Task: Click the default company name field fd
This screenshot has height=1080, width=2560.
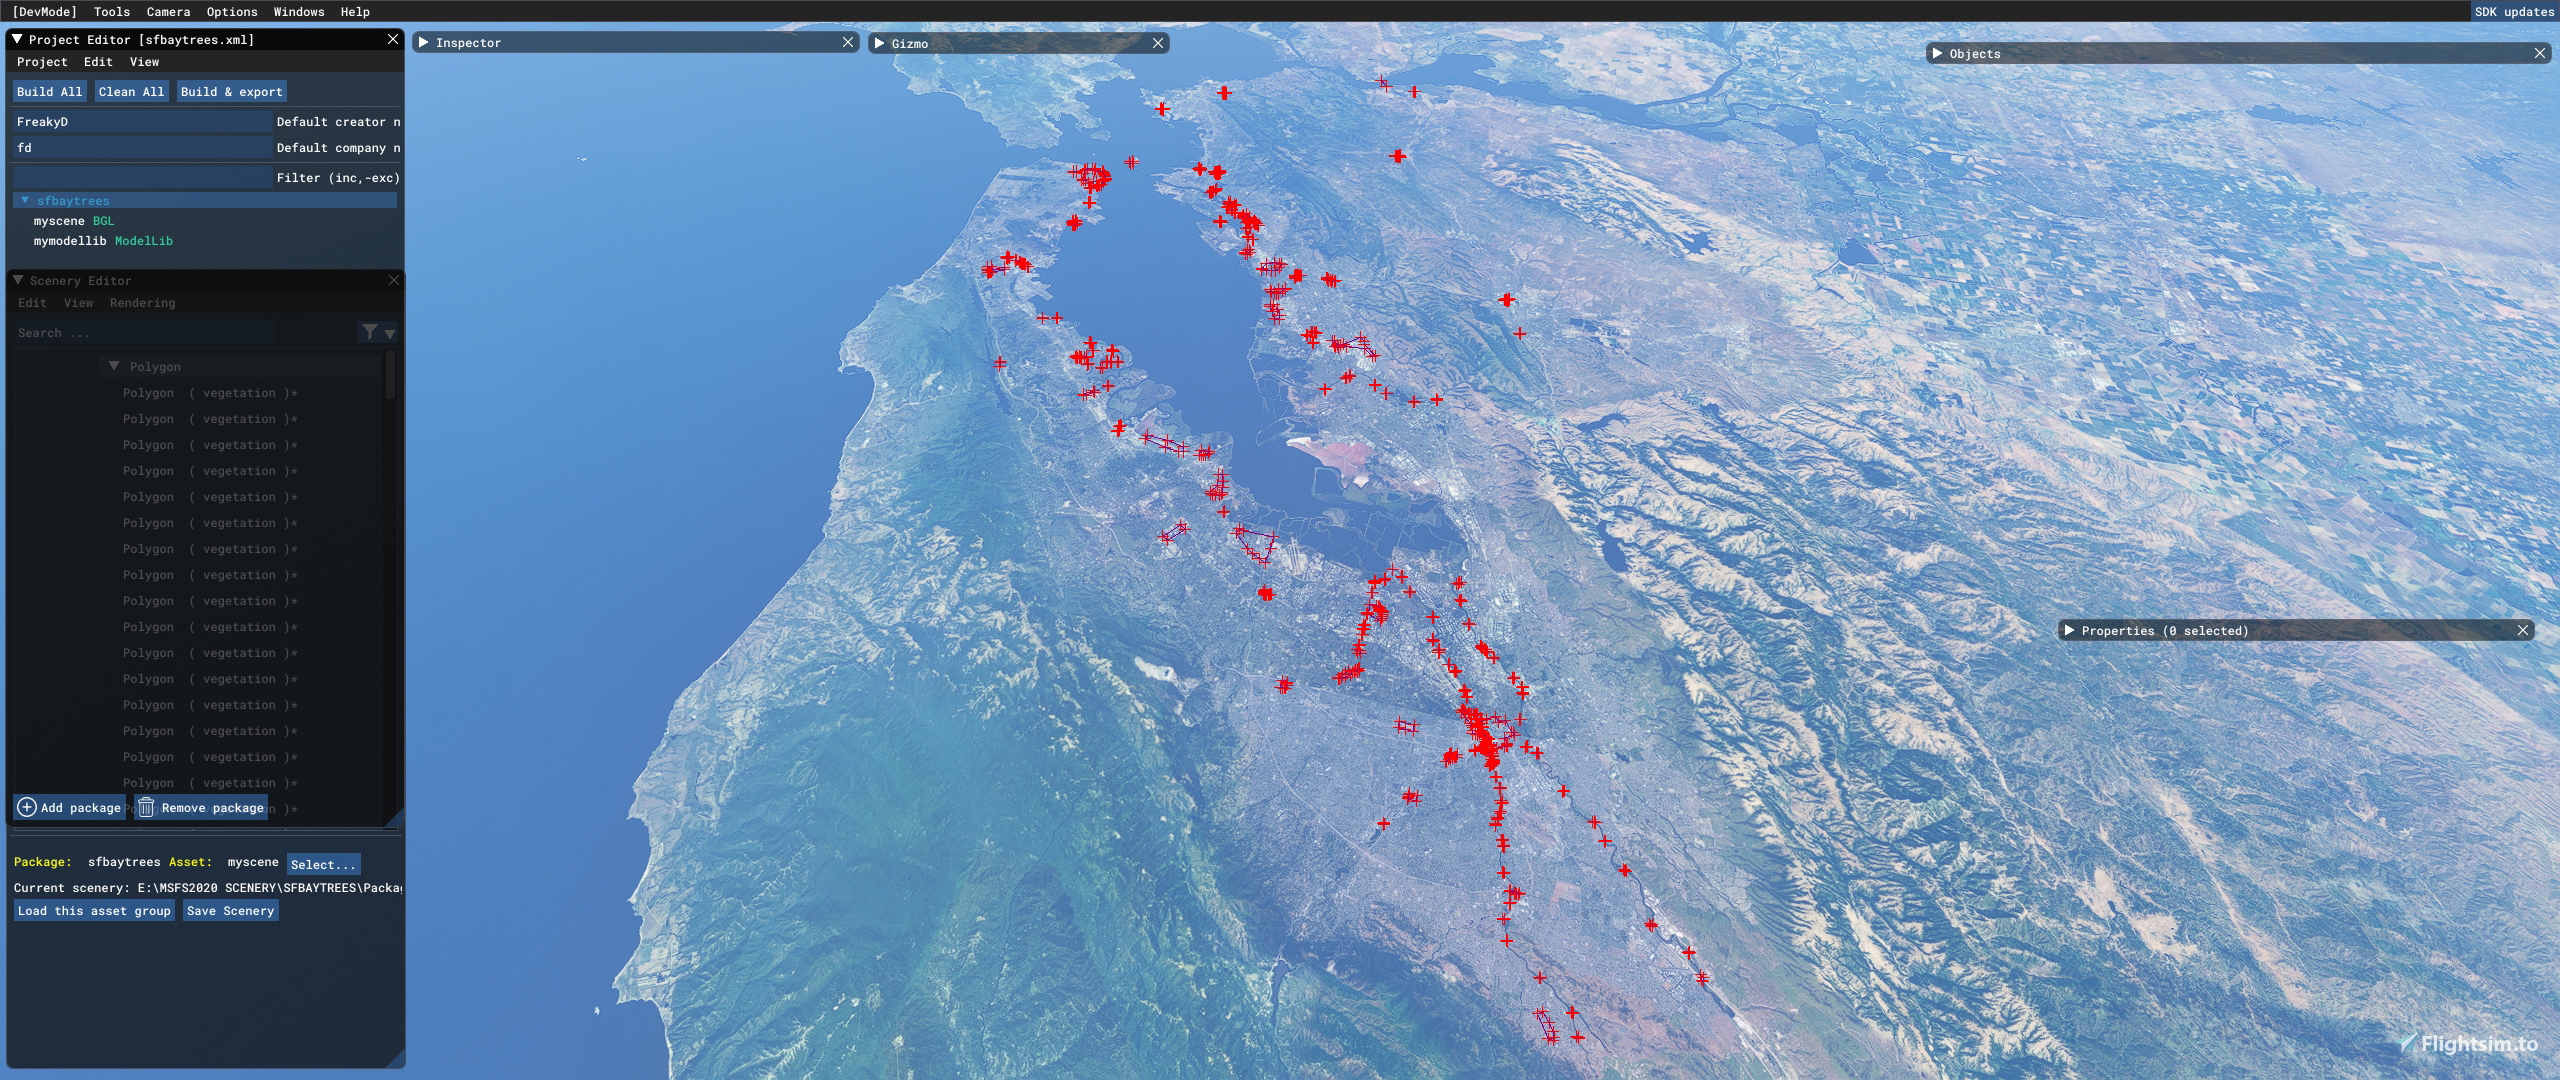Action: coord(142,147)
